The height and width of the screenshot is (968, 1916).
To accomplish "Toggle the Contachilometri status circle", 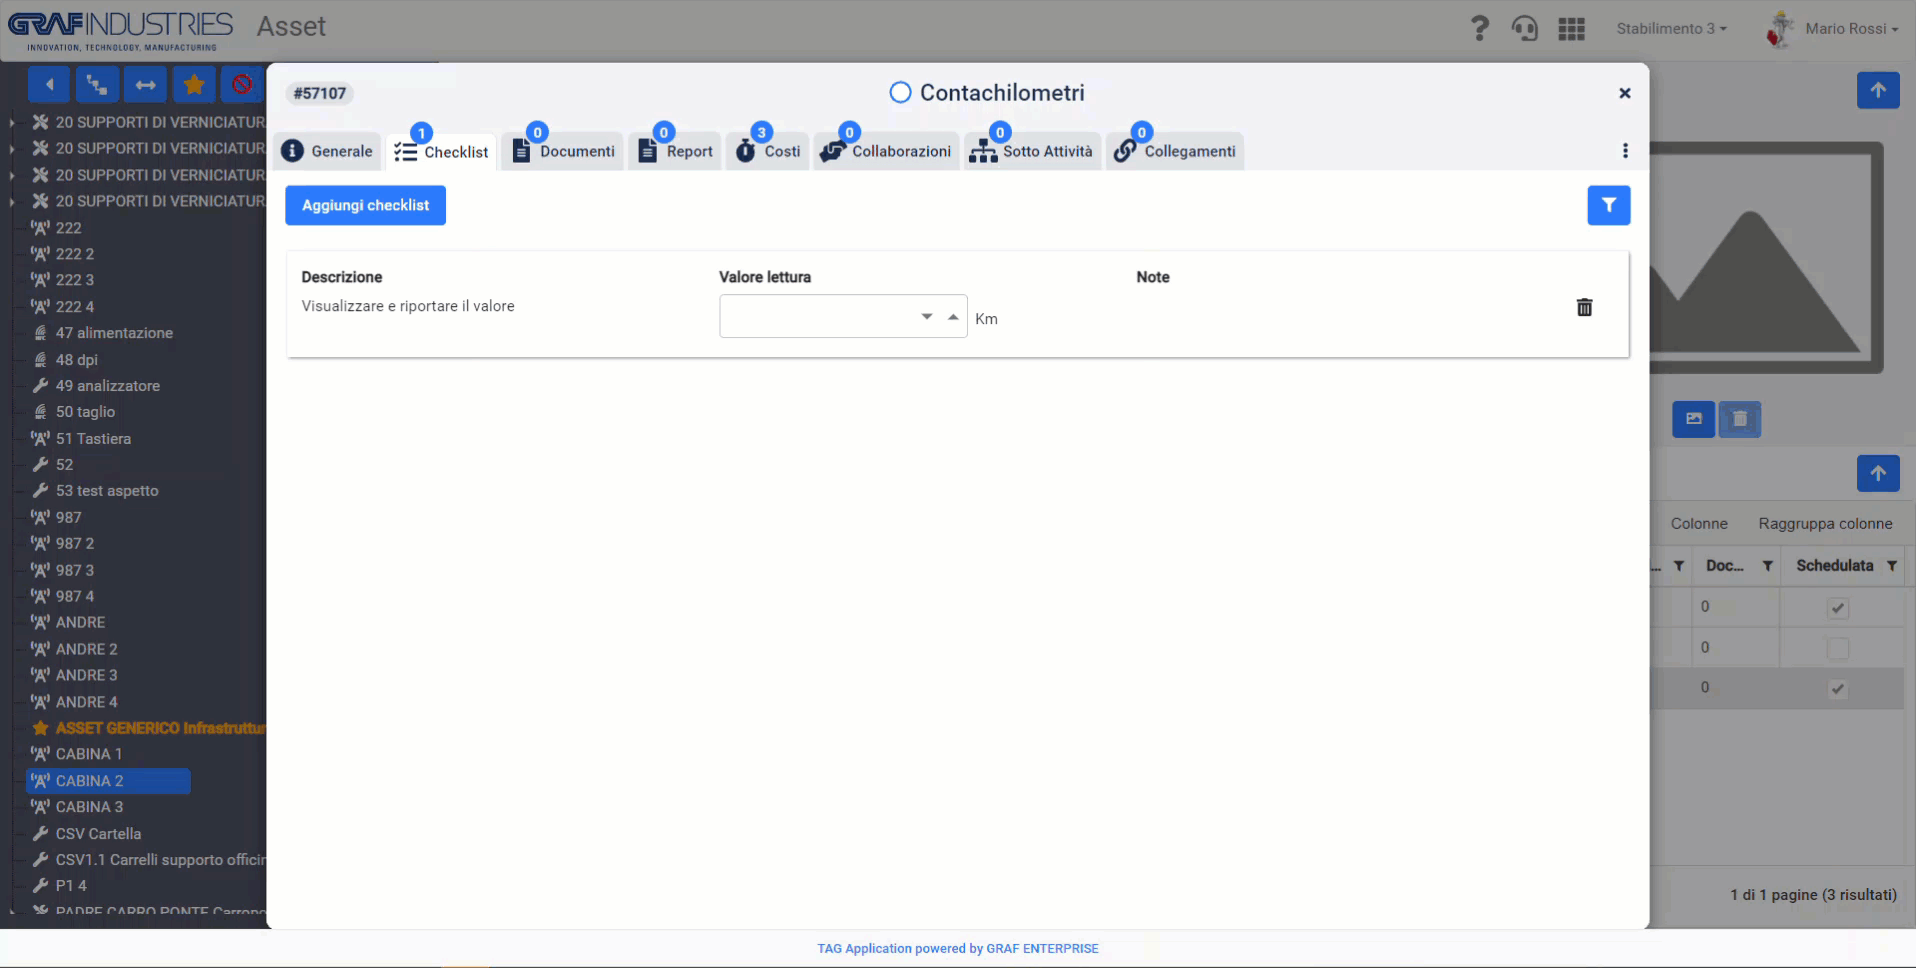I will point(900,93).
